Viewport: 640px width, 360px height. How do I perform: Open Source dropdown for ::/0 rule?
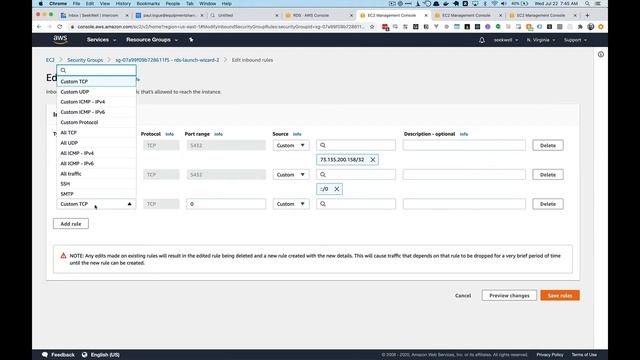(x=291, y=175)
